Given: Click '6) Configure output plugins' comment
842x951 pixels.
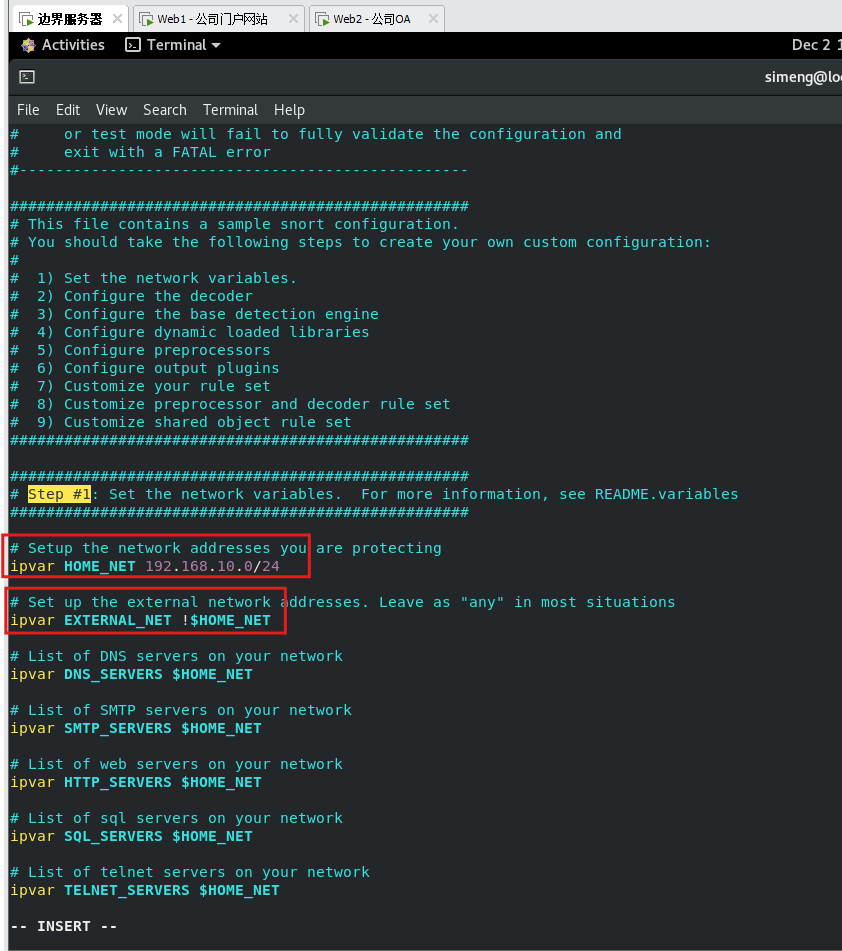Looking at the screenshot, I should 158,368.
